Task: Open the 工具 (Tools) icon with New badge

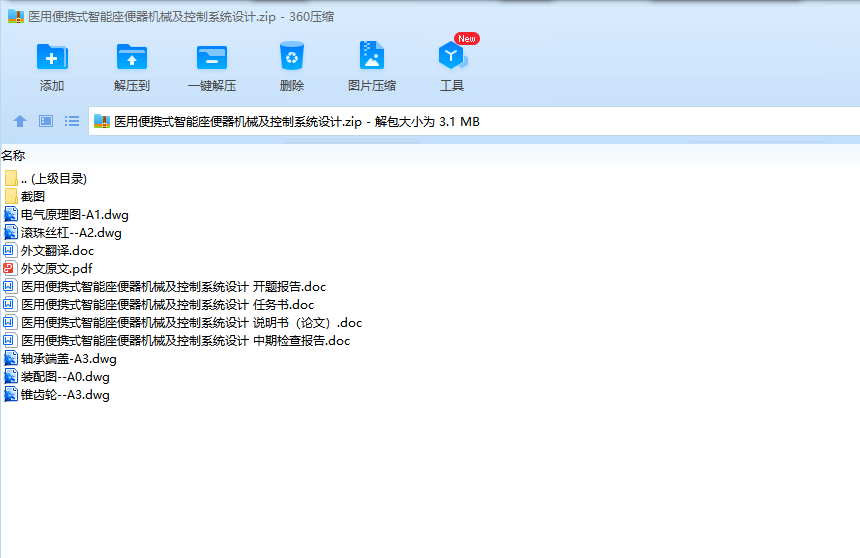Action: pyautogui.click(x=452, y=55)
